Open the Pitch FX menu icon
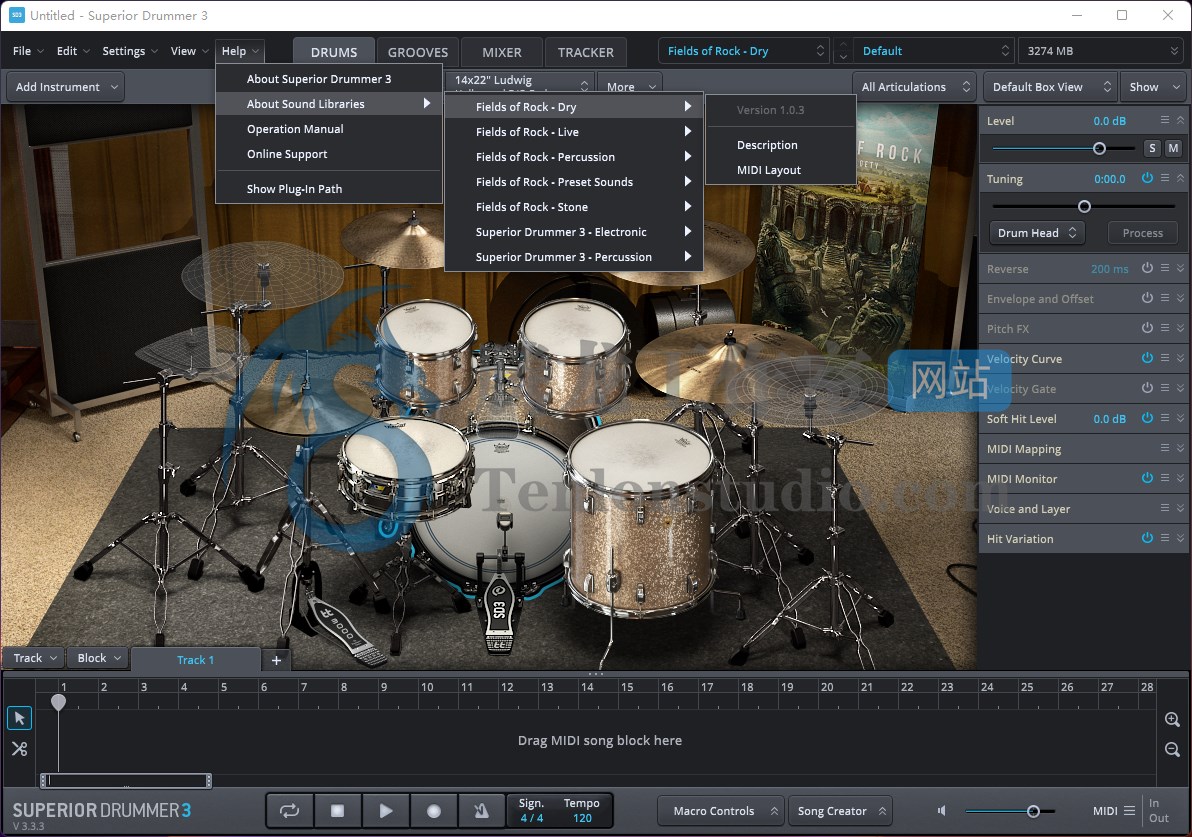The height and width of the screenshot is (837, 1192). 1165,328
